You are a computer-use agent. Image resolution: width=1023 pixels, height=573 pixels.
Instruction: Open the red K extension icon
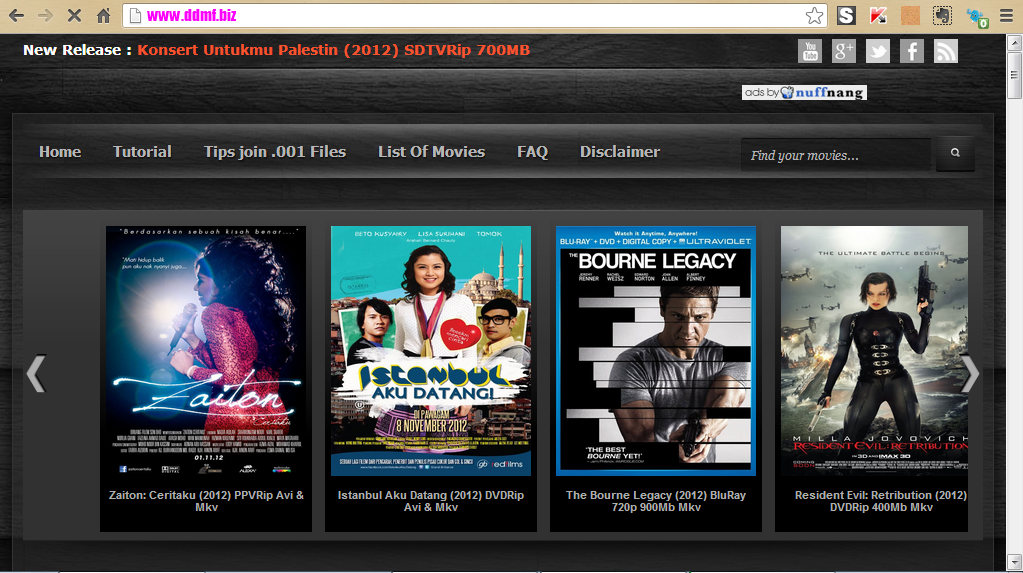pos(878,15)
